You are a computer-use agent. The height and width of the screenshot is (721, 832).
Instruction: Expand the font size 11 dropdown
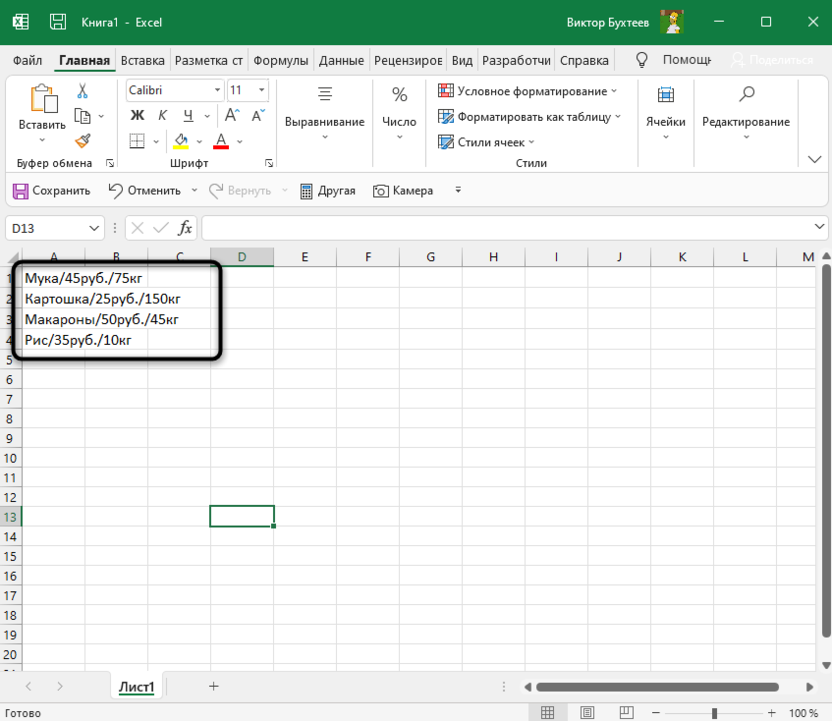pos(262,90)
